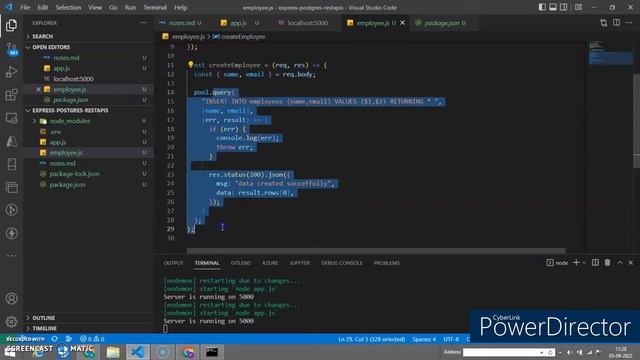This screenshot has height=360, width=640.
Task: Open the Selection menu
Action: (x=68, y=7)
